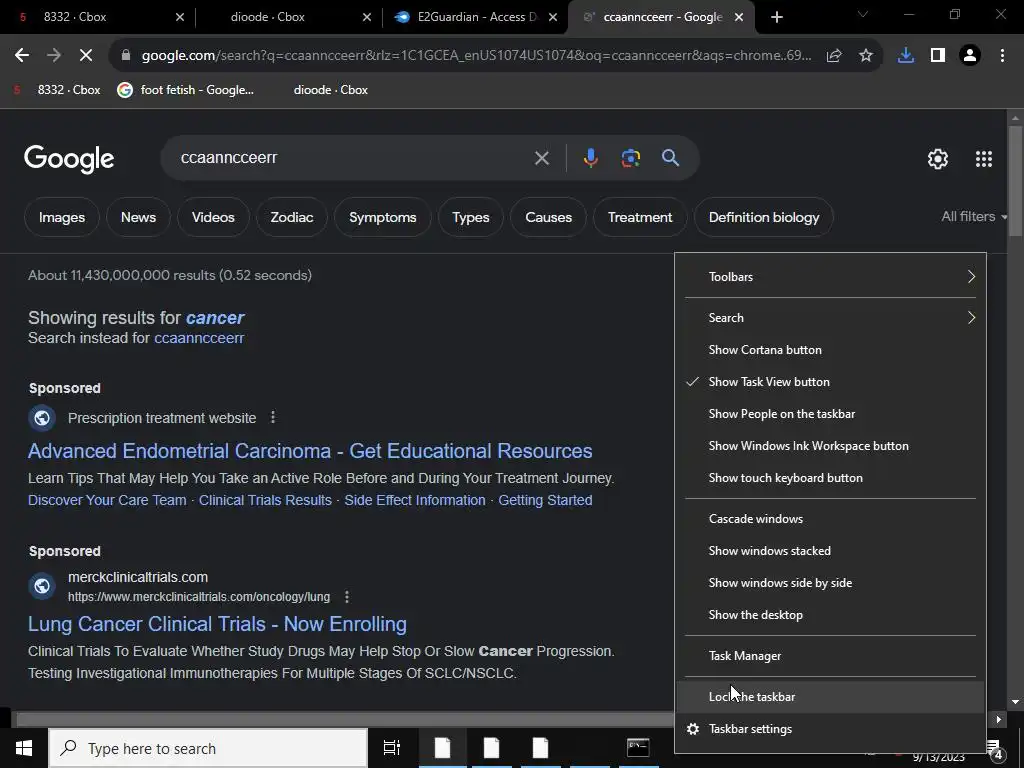Open Taskbar settings
The image size is (1024, 768).
pyautogui.click(x=830, y=729)
